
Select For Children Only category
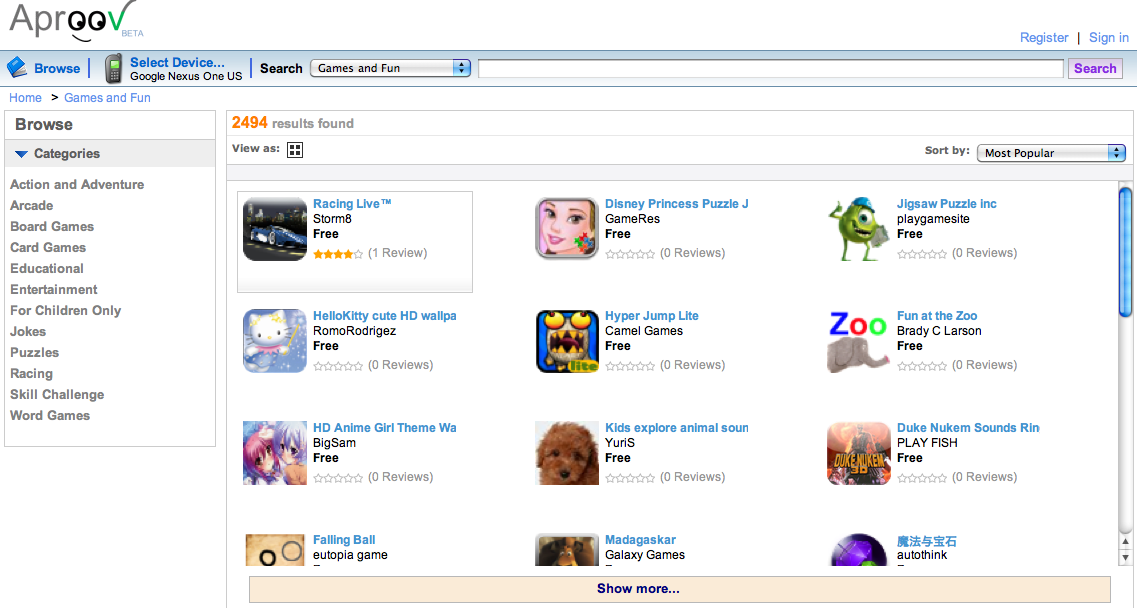click(x=65, y=311)
